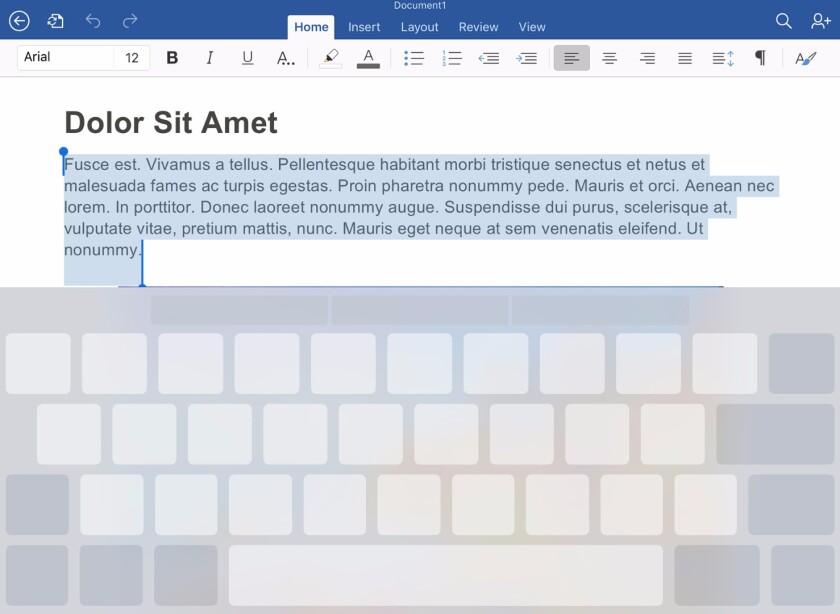The height and width of the screenshot is (614, 840).
Task: Tap the word Pellentesque in paragraph
Action: [x=326, y=164]
